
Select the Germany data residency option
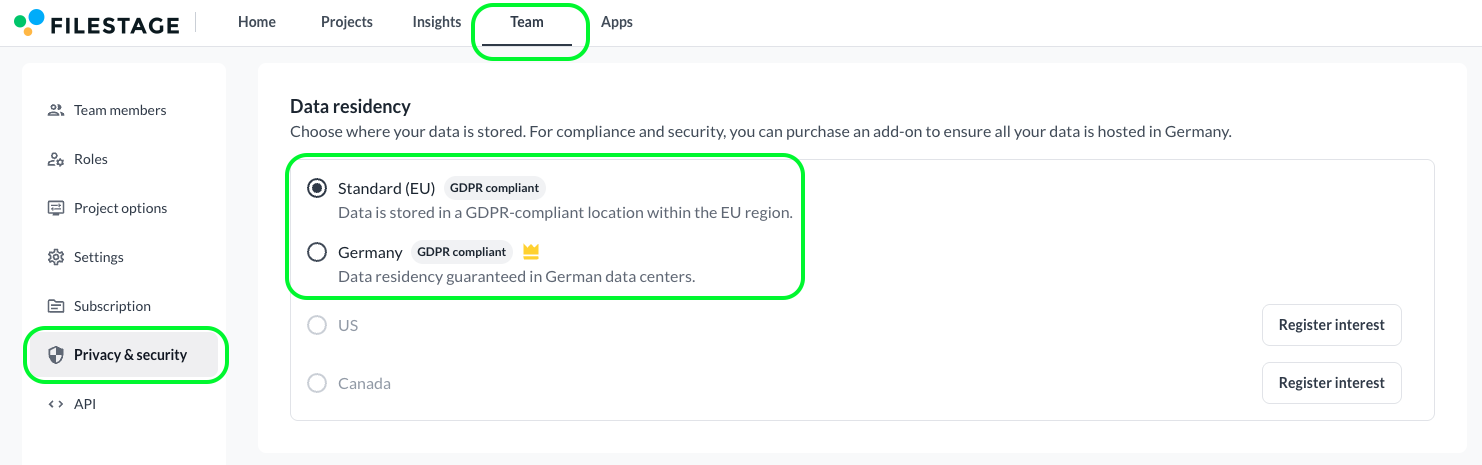[317, 252]
